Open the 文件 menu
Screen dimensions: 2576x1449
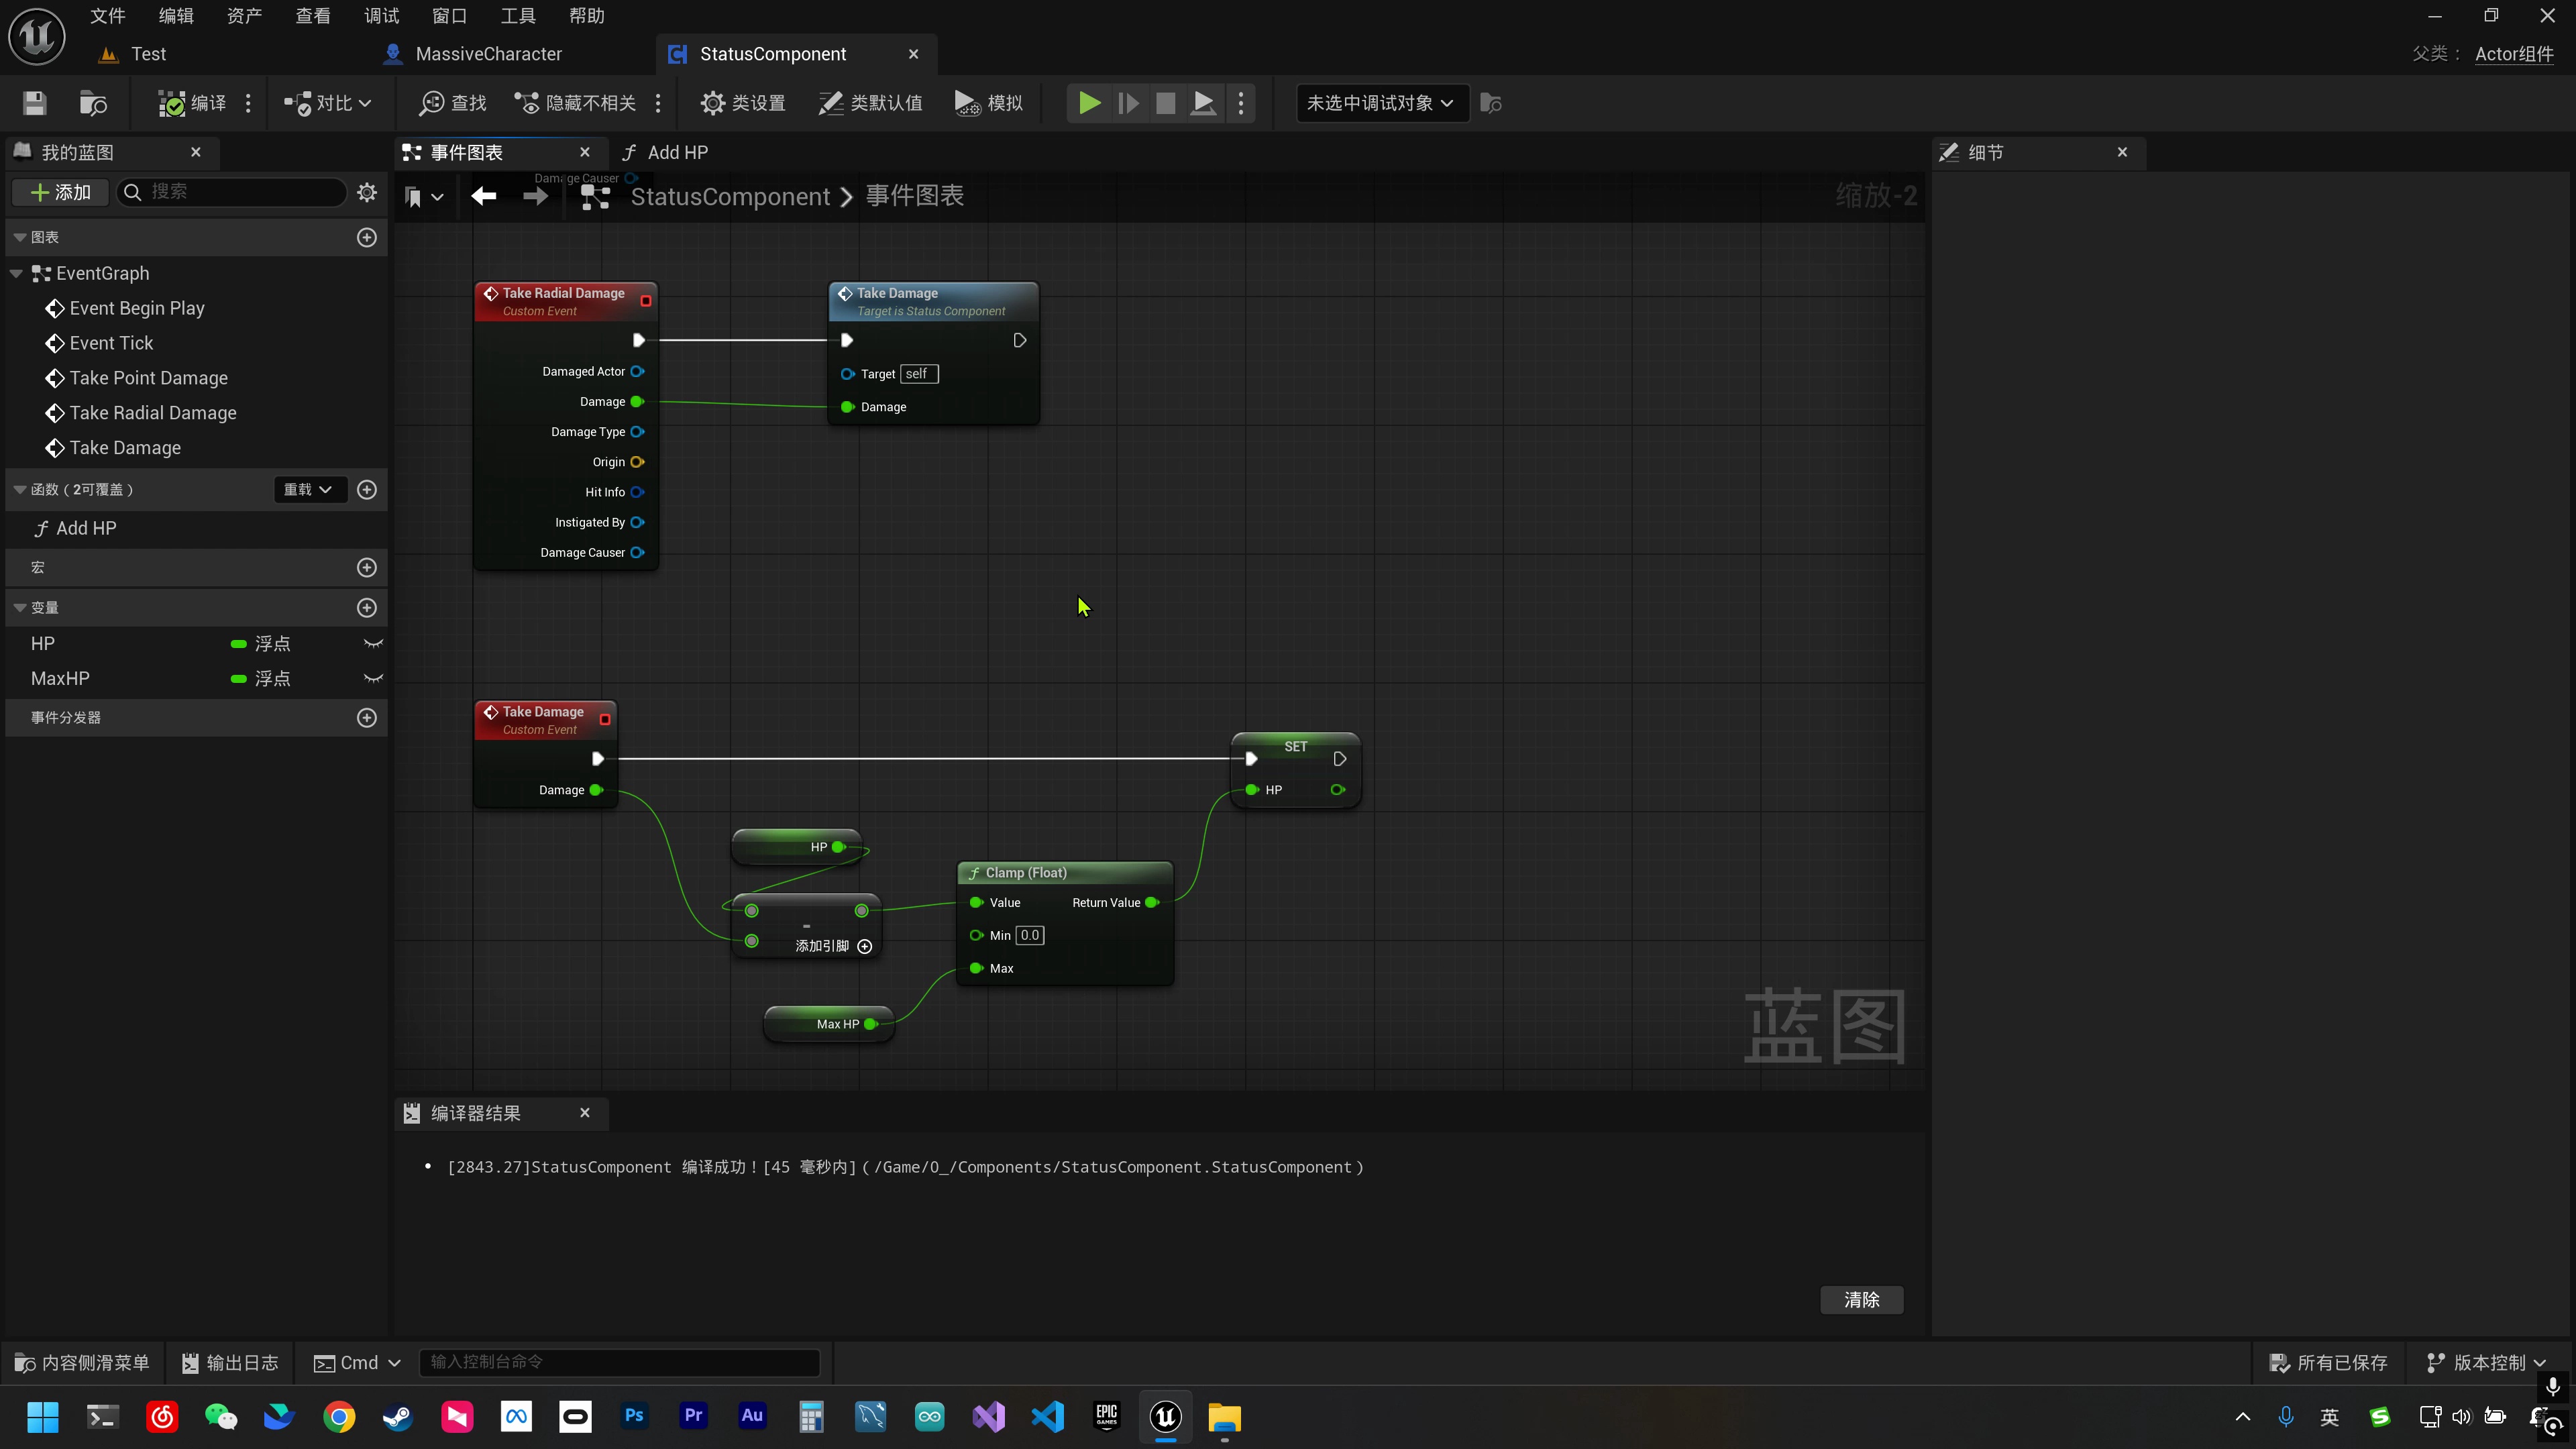click(108, 16)
